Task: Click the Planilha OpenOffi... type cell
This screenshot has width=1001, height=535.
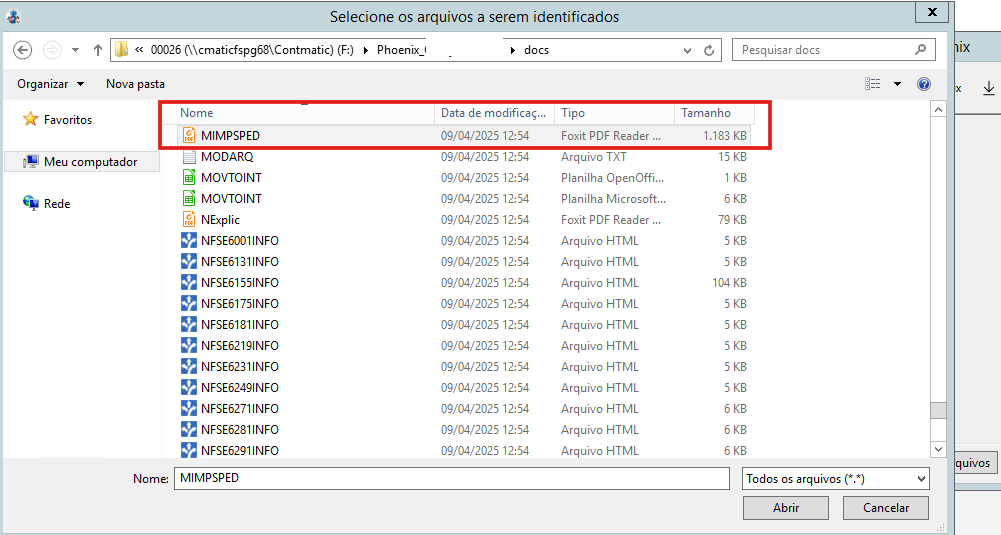Action: tap(612, 177)
